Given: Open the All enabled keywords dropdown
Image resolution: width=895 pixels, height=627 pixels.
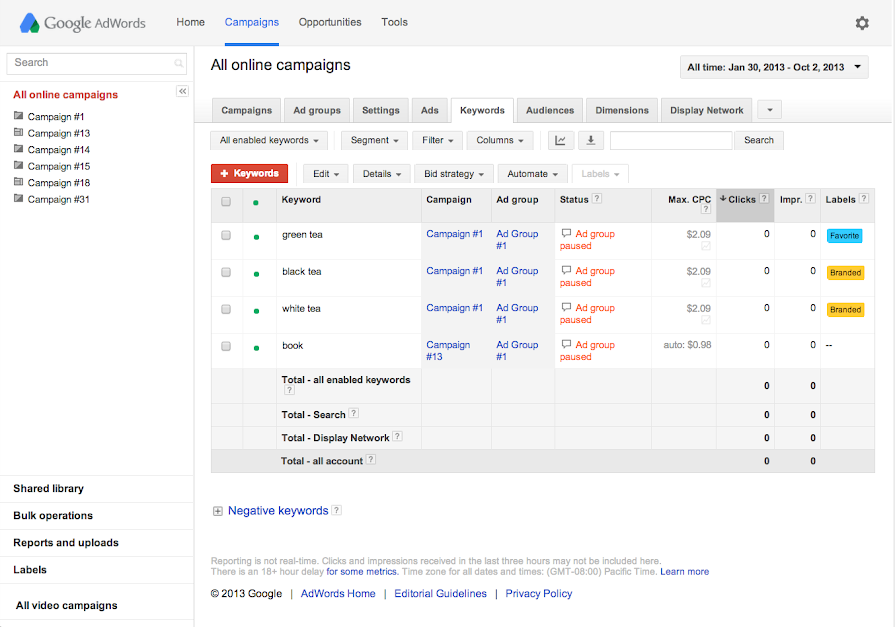Looking at the screenshot, I should click(x=269, y=141).
